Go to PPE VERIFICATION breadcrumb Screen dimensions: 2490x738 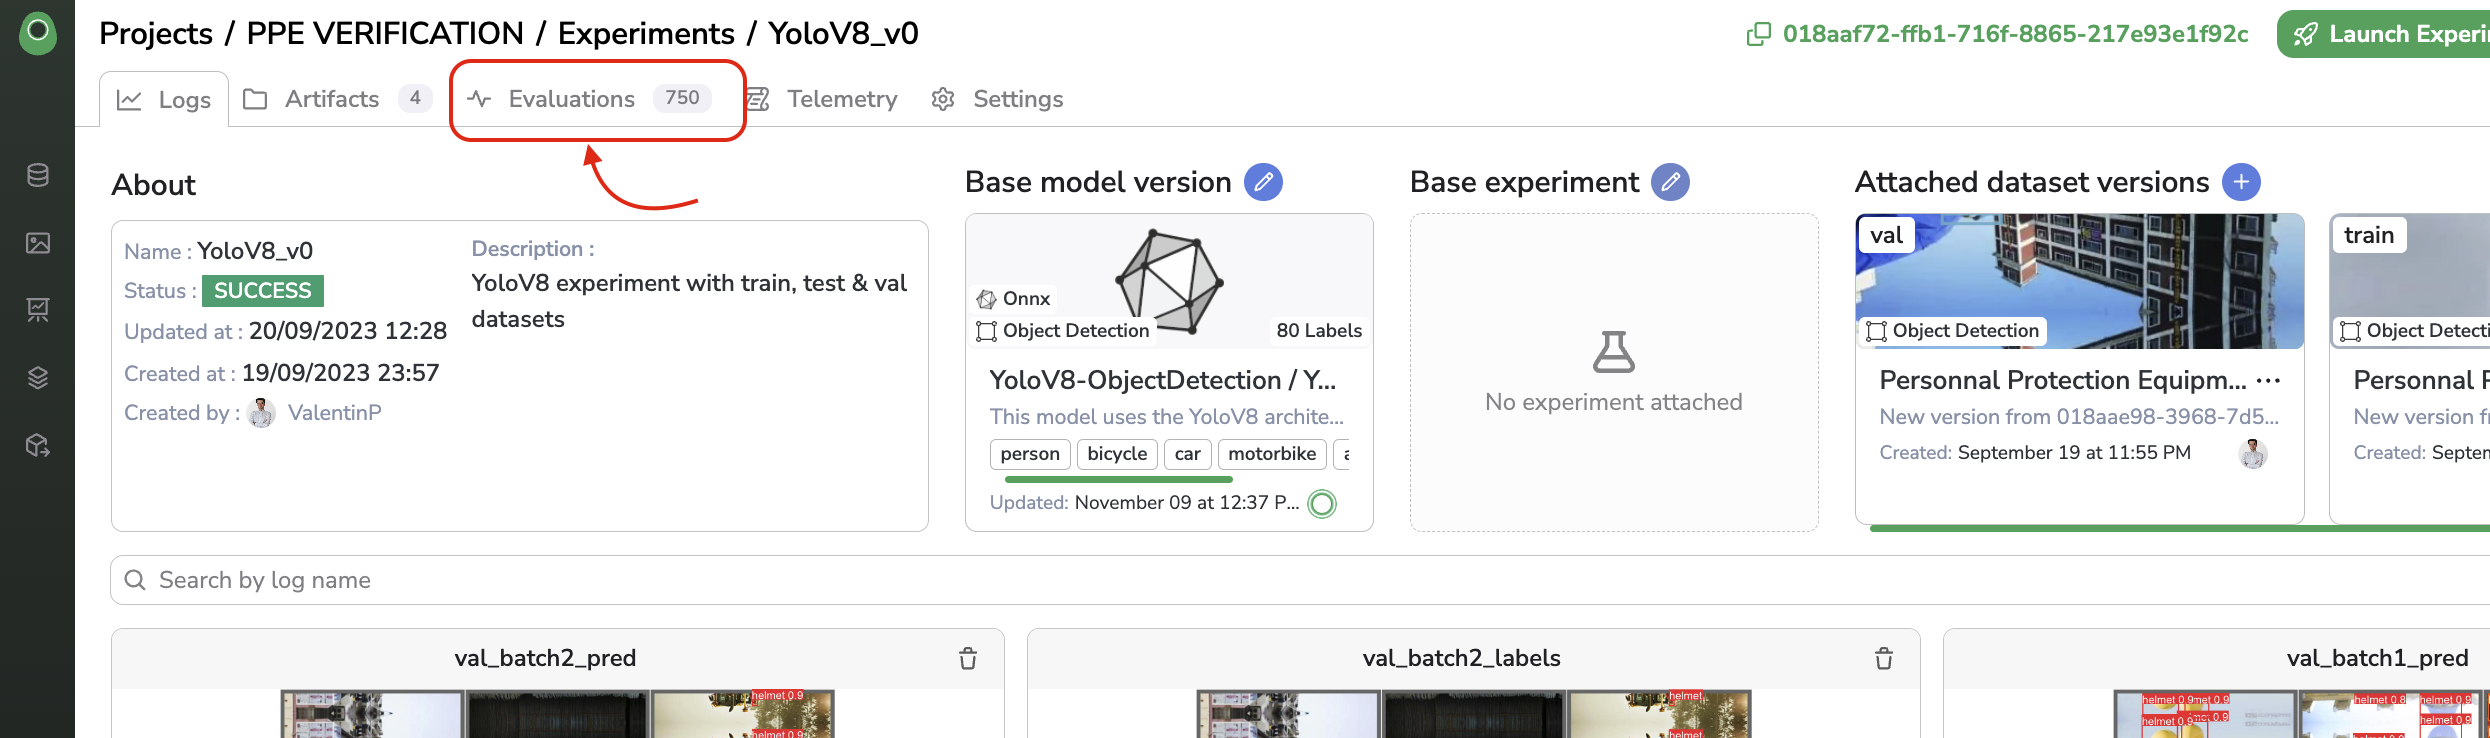(x=385, y=33)
